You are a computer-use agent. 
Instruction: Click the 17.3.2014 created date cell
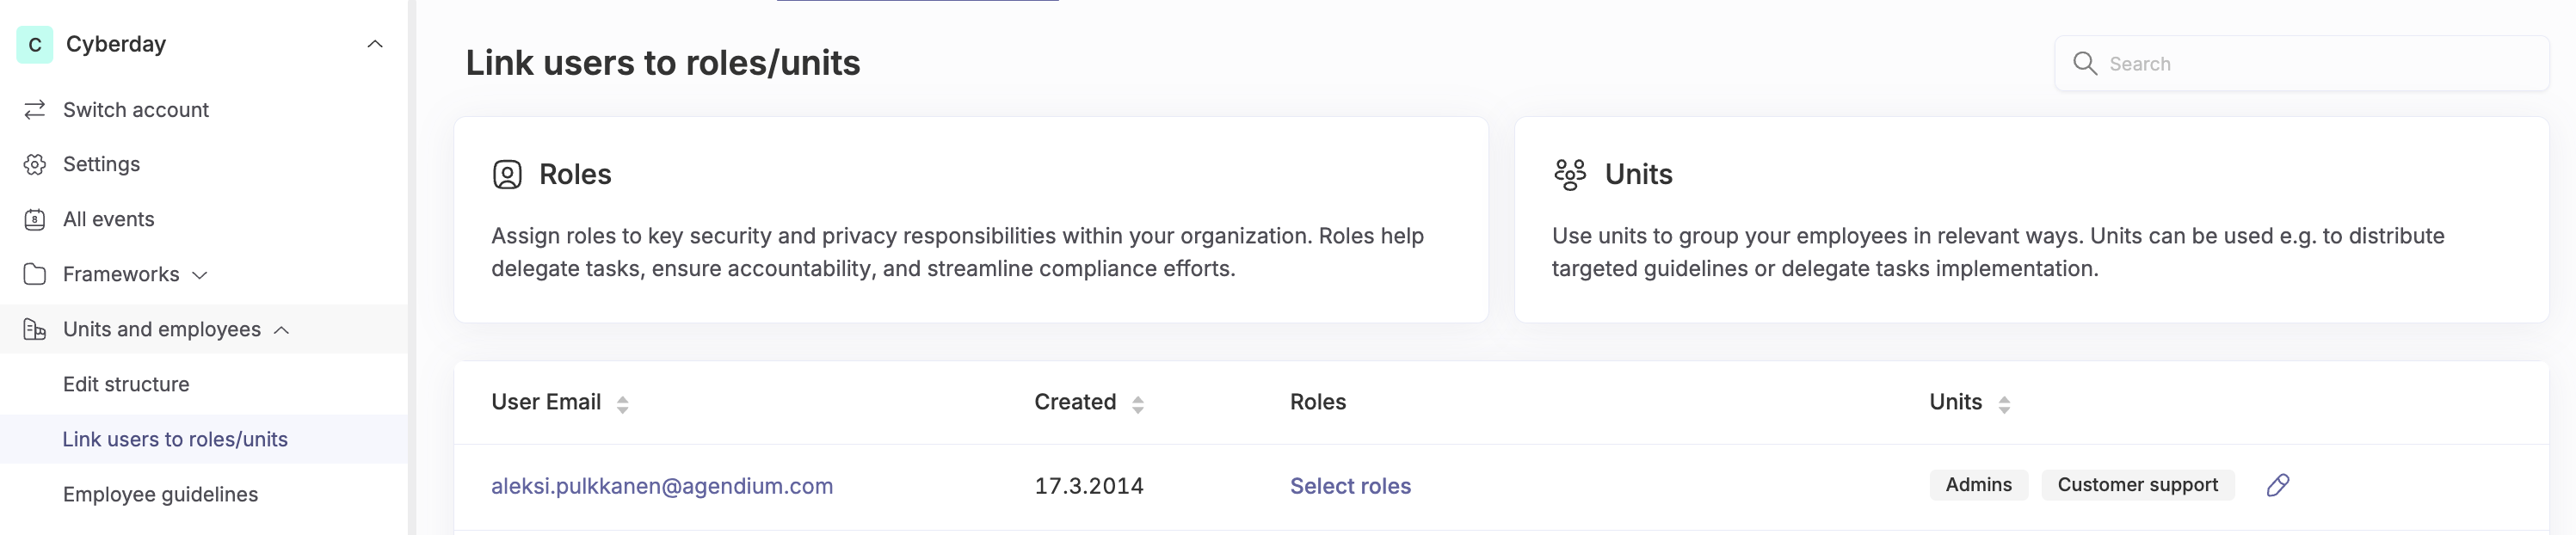1088,486
